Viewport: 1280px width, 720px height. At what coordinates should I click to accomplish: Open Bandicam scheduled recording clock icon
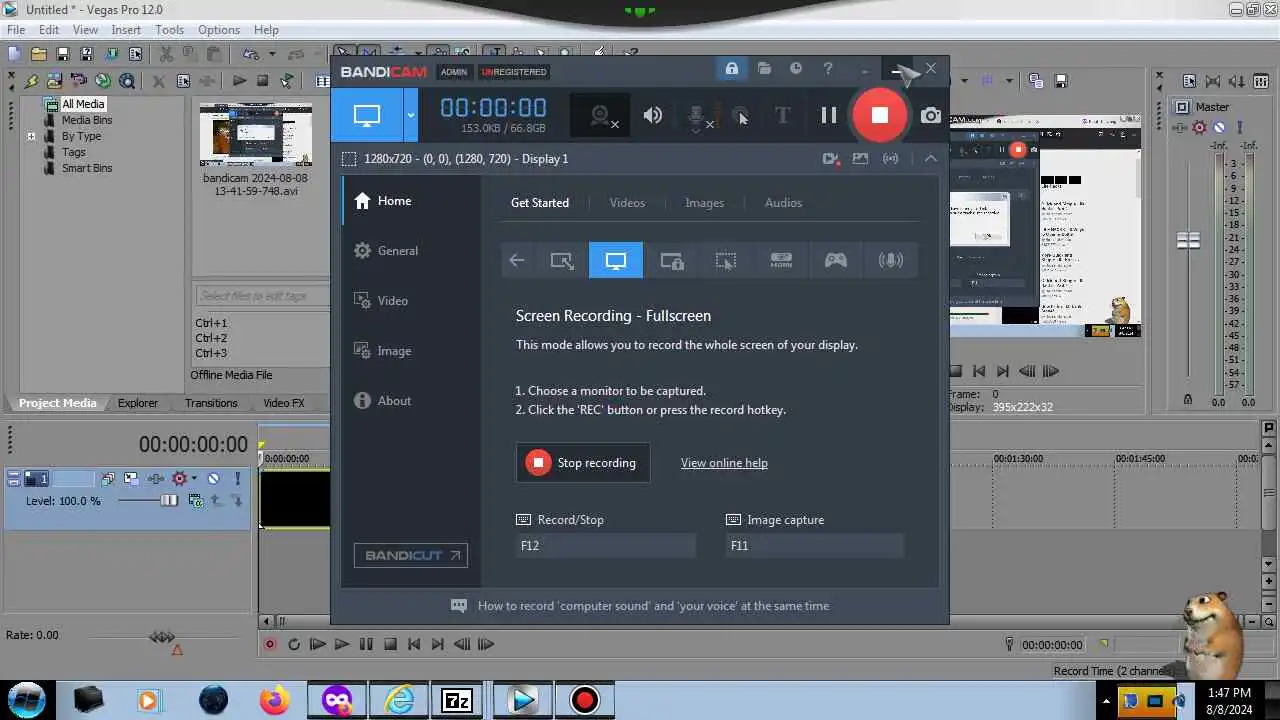[796, 69]
